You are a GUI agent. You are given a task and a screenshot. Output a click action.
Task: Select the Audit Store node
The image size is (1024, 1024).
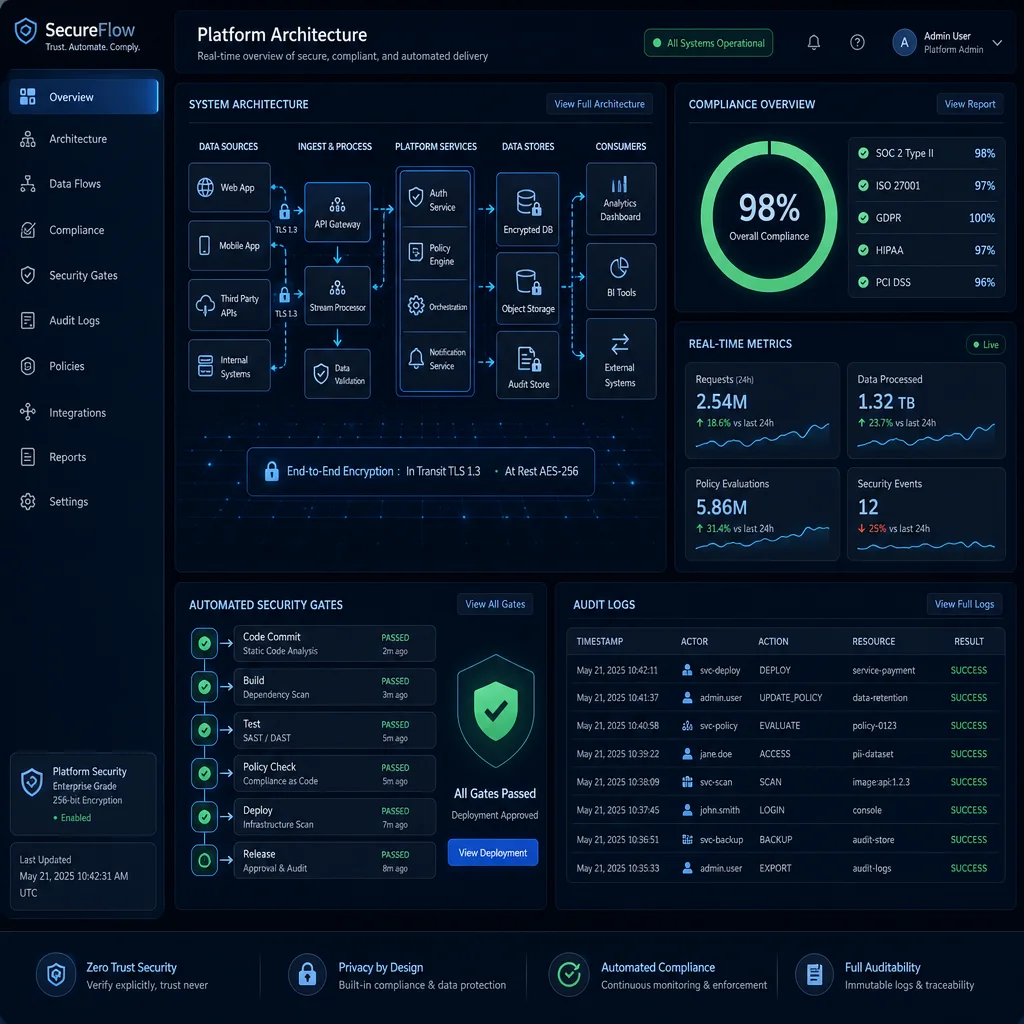(x=528, y=364)
